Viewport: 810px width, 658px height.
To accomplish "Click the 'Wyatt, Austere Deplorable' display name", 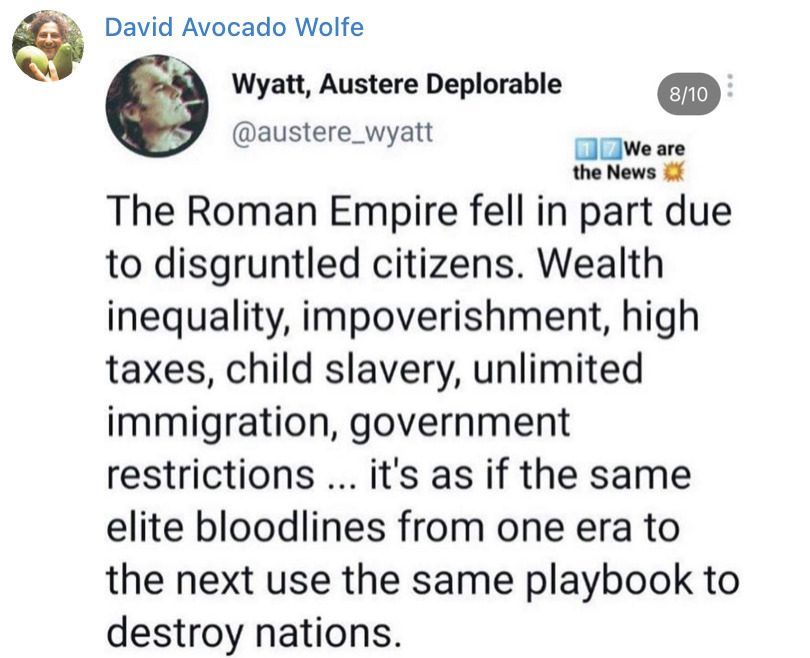I will pos(397,84).
